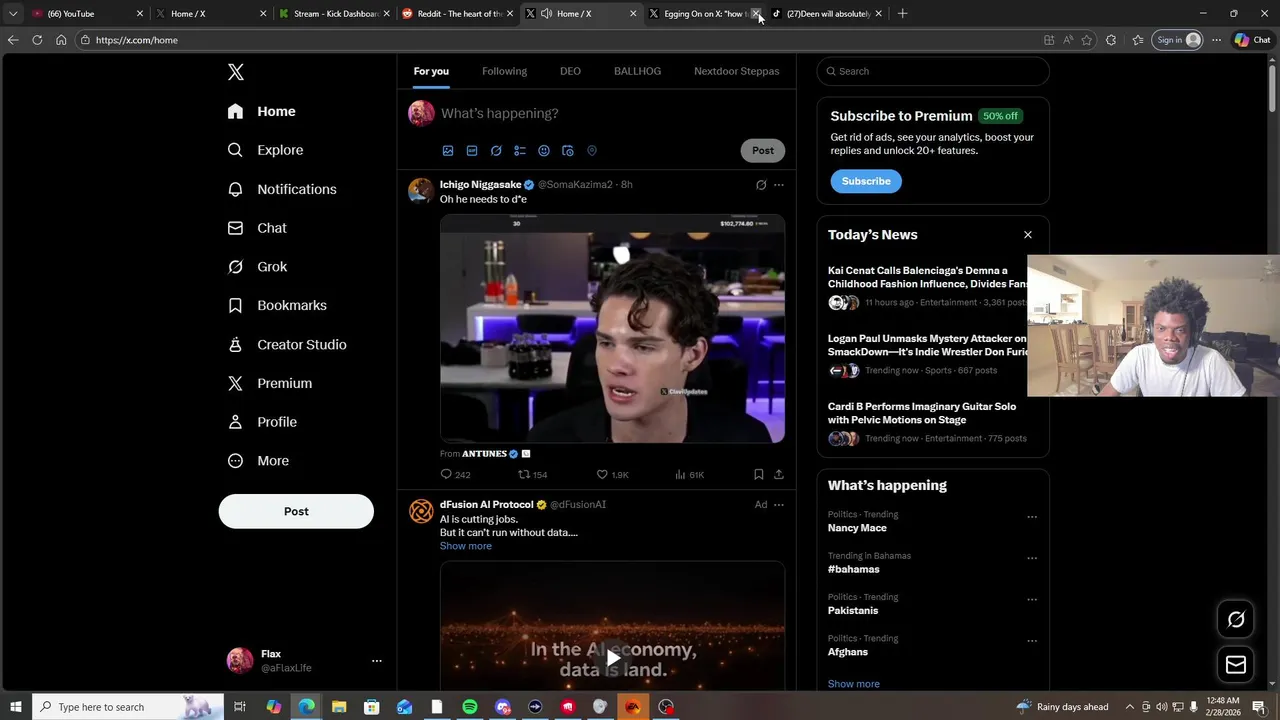Open File Explorer from the taskbar
This screenshot has height=720, width=1280.
(339, 707)
